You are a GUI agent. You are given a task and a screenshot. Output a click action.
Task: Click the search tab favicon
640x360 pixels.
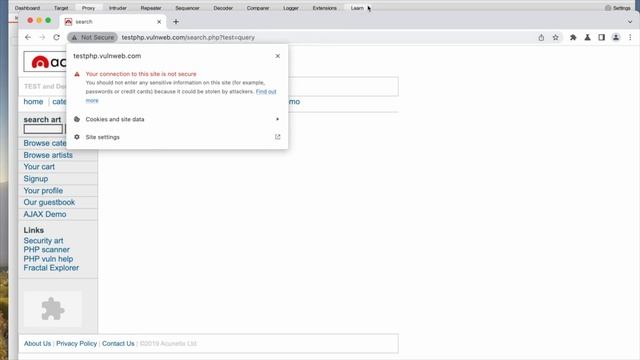68,22
